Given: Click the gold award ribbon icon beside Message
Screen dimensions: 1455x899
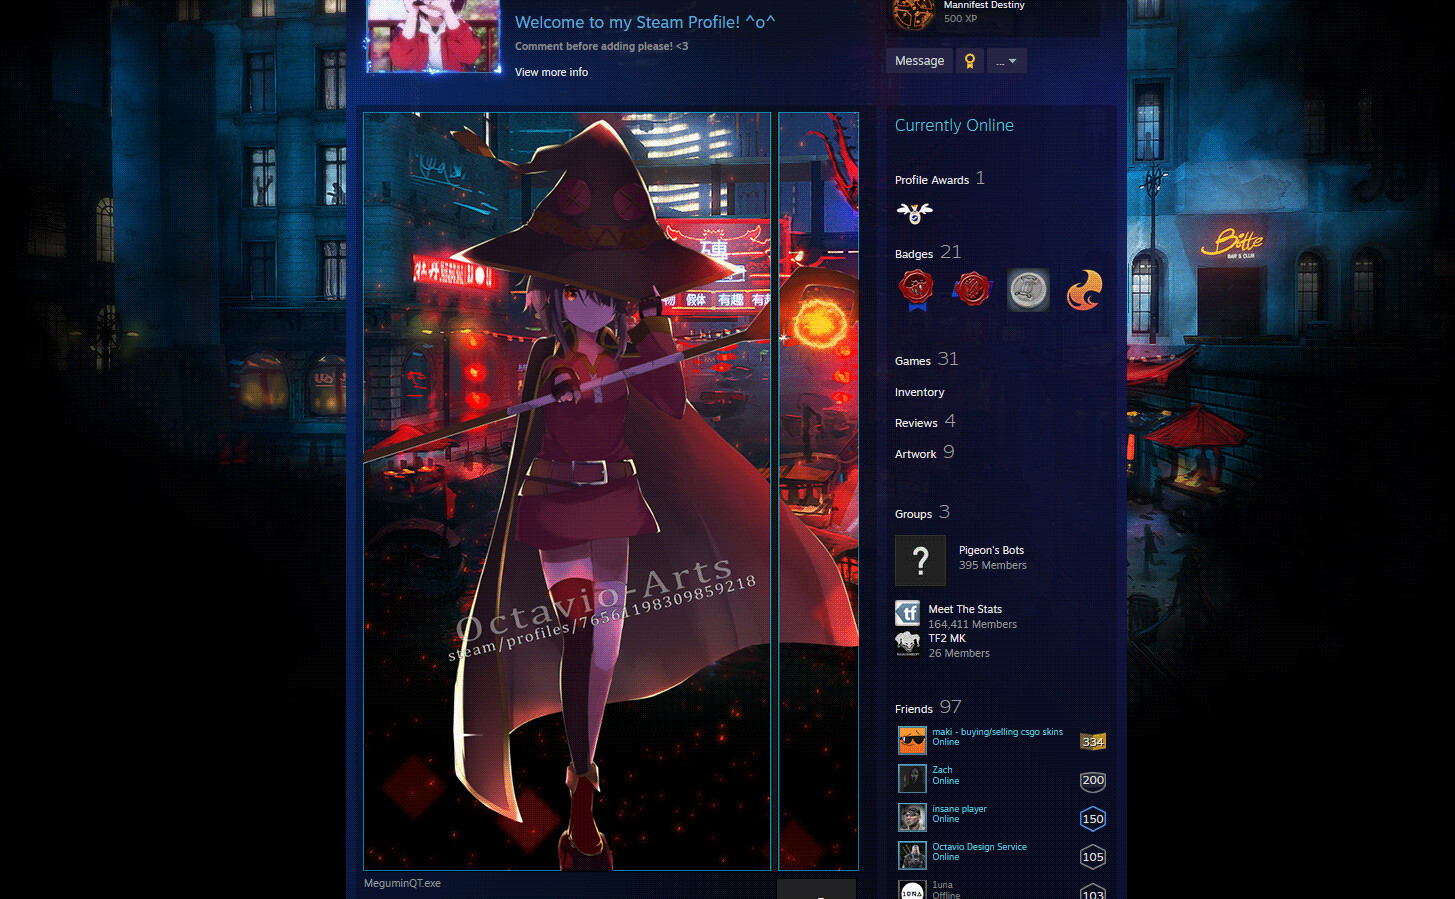Looking at the screenshot, I should click(x=968, y=60).
